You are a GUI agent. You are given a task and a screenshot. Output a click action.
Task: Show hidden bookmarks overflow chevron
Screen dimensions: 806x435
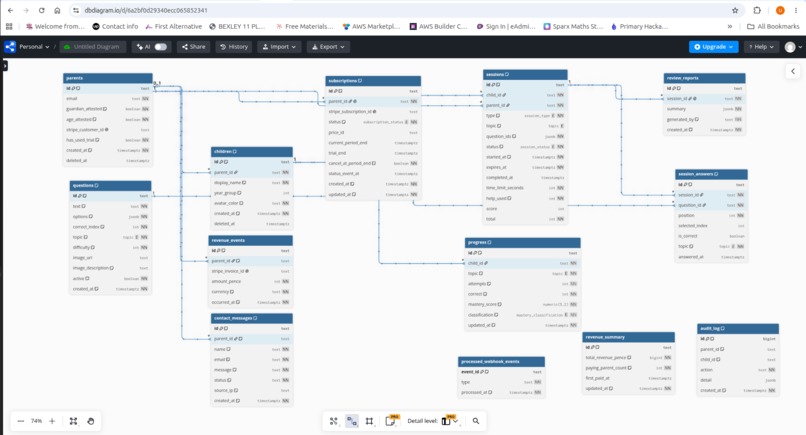click(730, 26)
